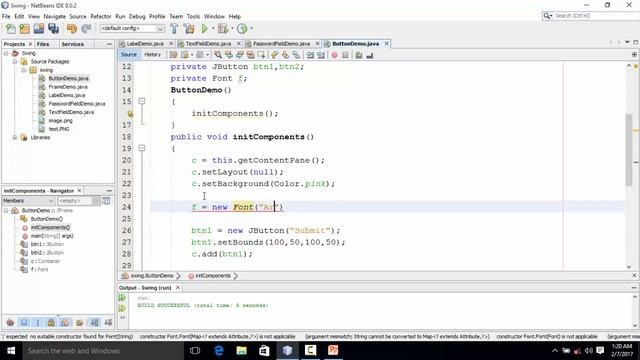Screen dimensions: 640x360
Task: Click the Debug Project icon
Action: [222, 29]
